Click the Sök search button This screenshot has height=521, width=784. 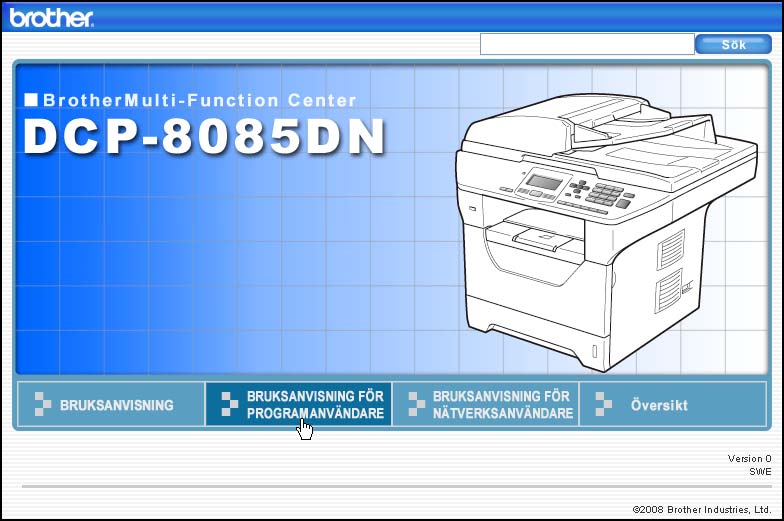click(x=734, y=44)
